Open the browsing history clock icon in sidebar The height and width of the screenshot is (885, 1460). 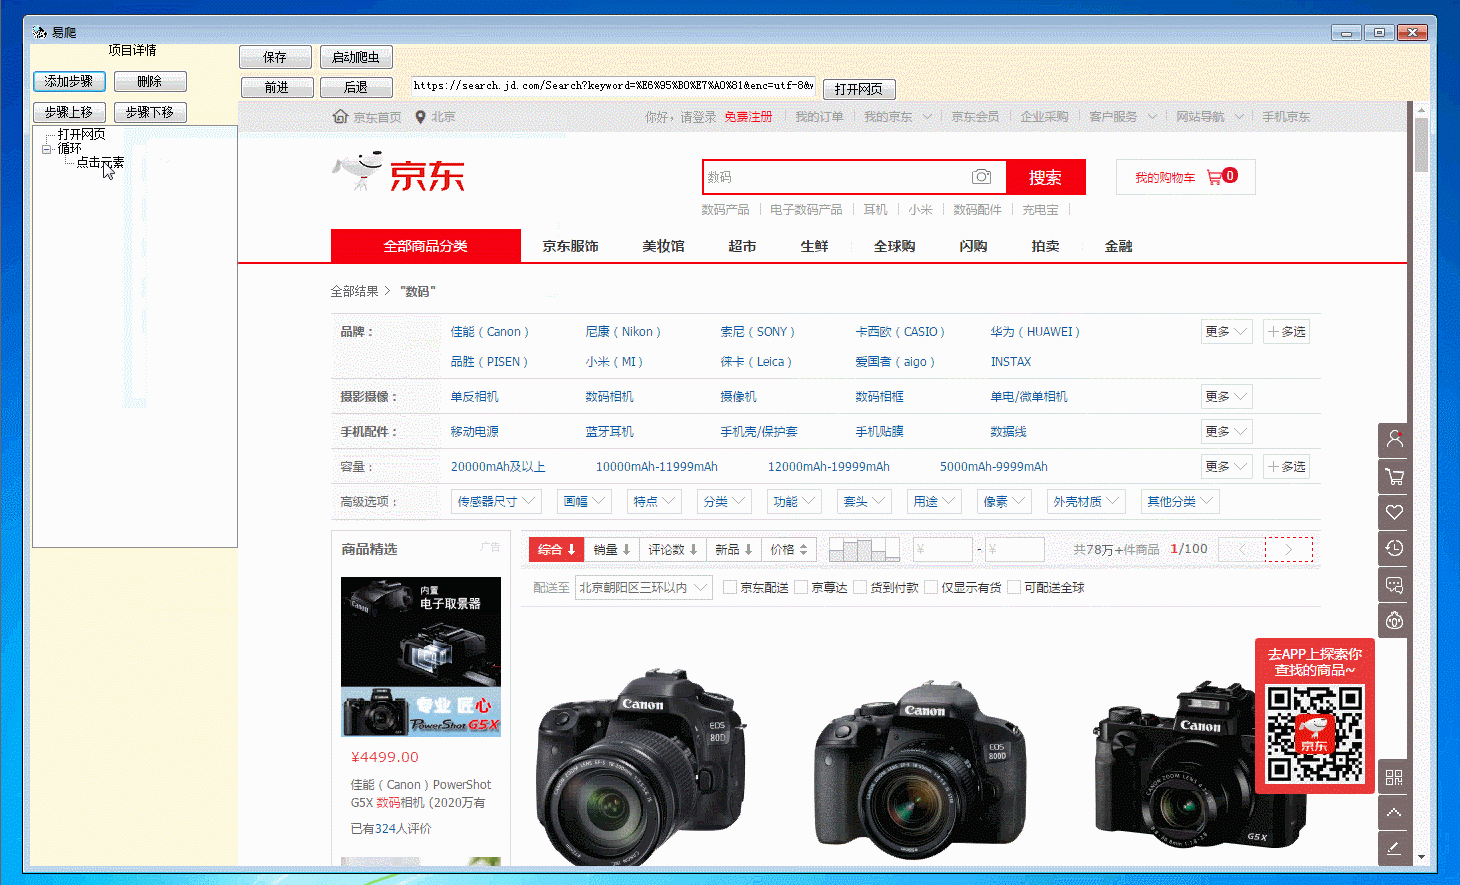pyautogui.click(x=1395, y=548)
